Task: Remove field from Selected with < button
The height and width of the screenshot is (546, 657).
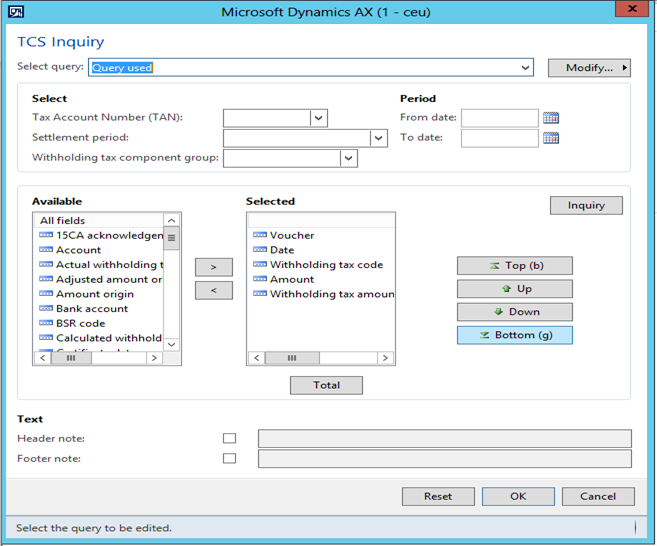Action: (x=214, y=290)
